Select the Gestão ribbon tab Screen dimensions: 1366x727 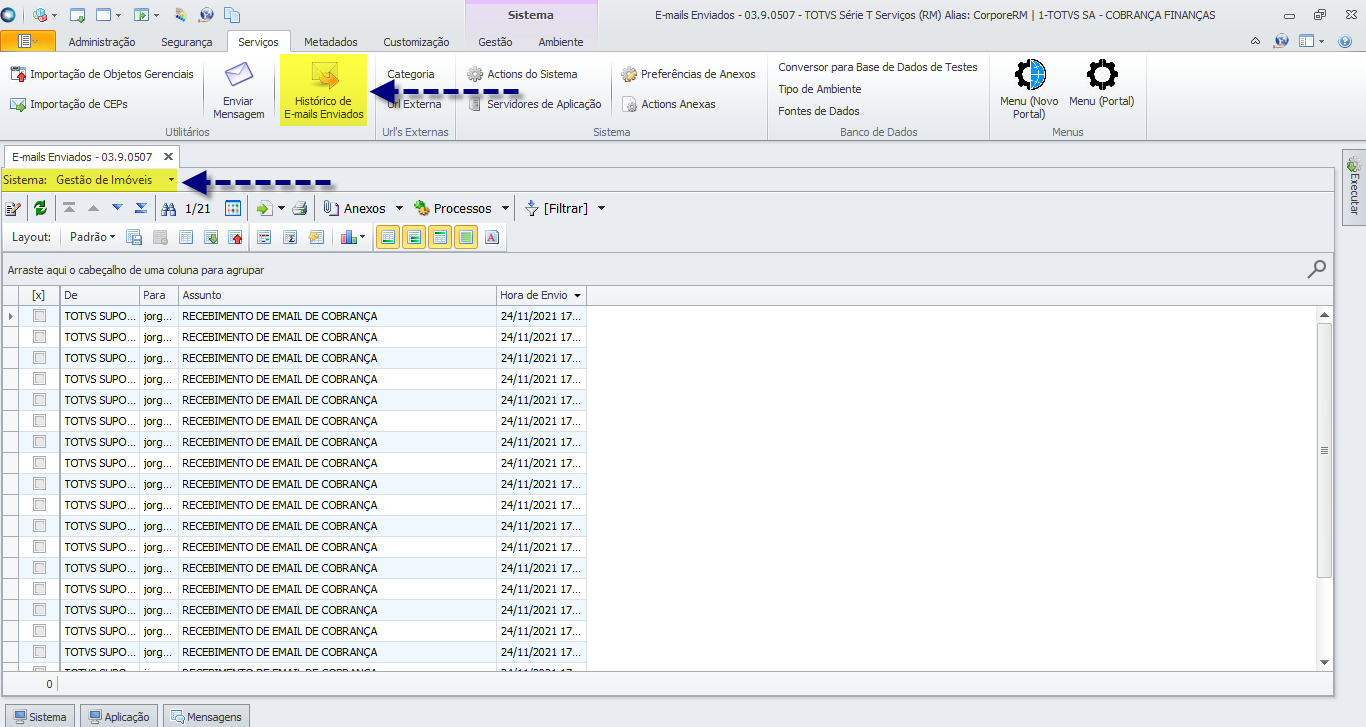(495, 42)
